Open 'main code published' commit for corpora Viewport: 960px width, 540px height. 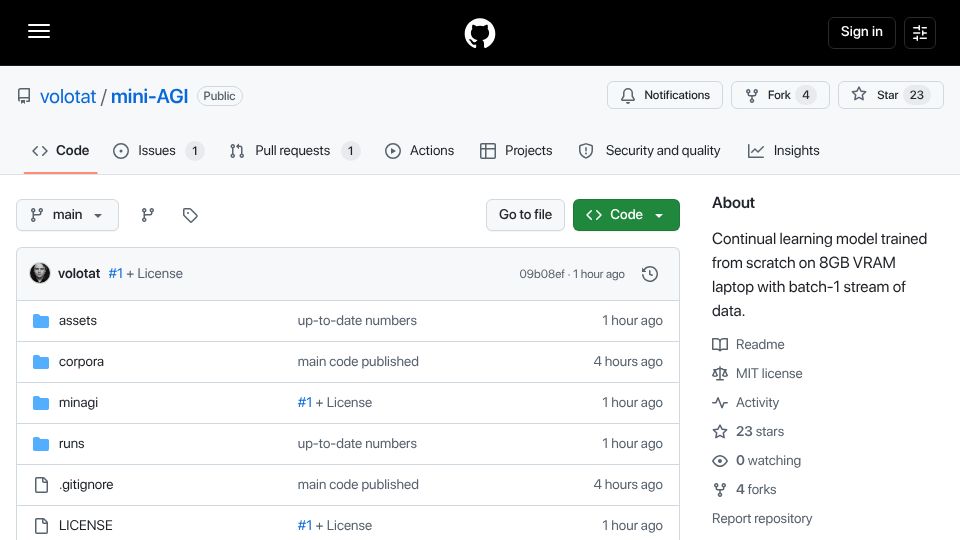(358, 362)
